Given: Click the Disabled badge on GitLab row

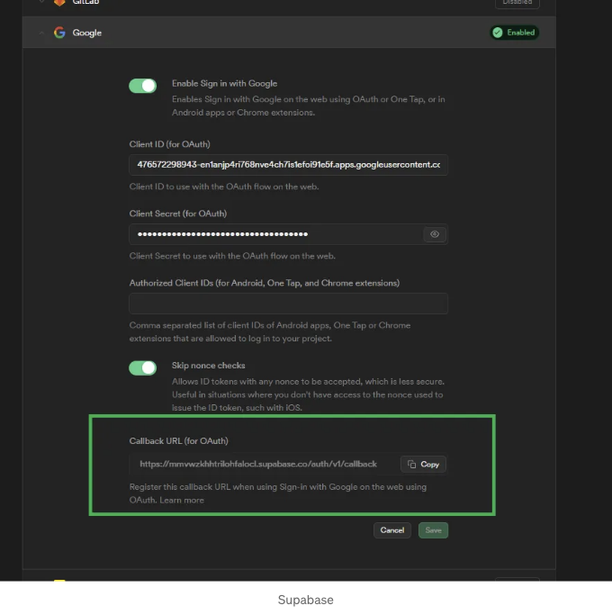Looking at the screenshot, I should pos(517,3).
